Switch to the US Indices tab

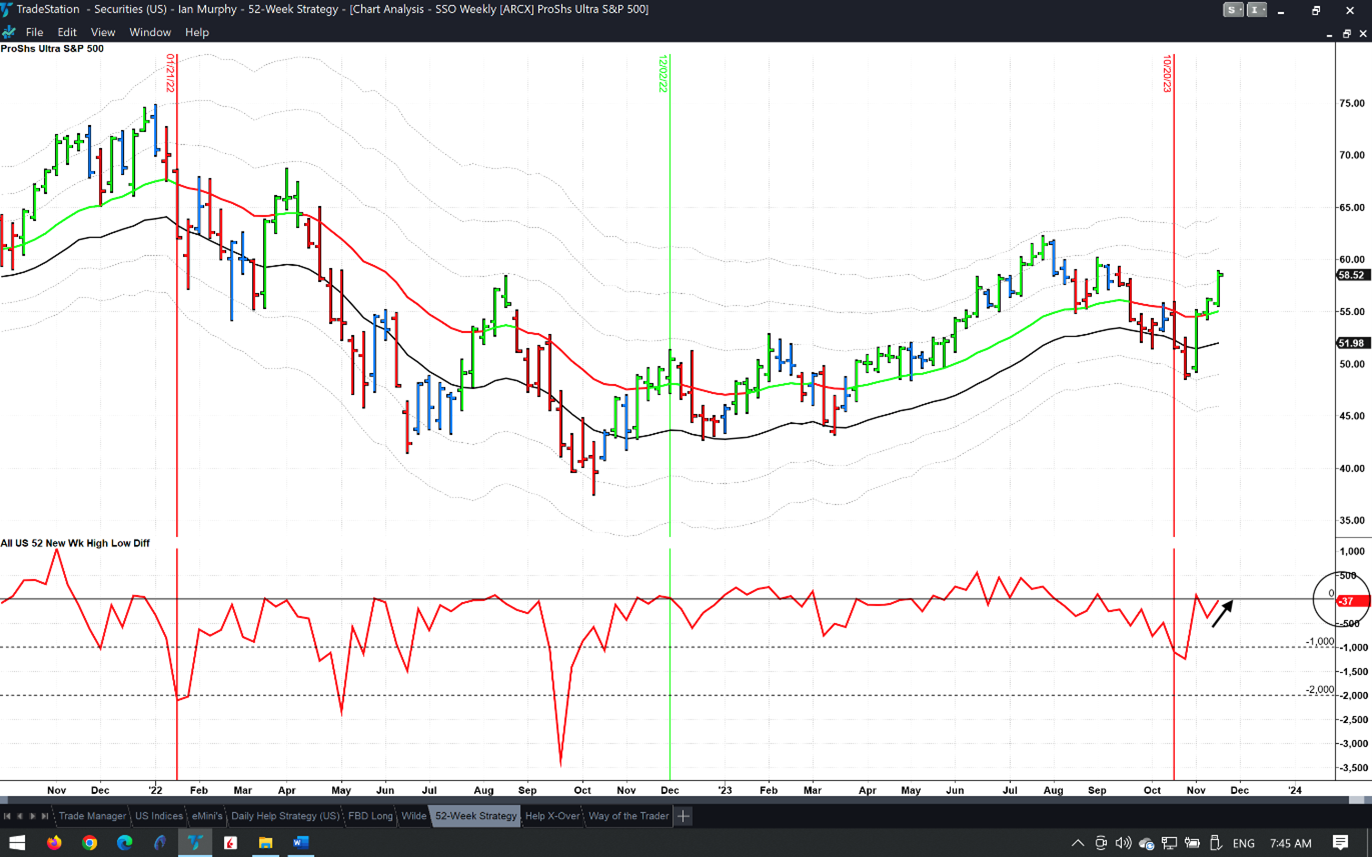(159, 816)
